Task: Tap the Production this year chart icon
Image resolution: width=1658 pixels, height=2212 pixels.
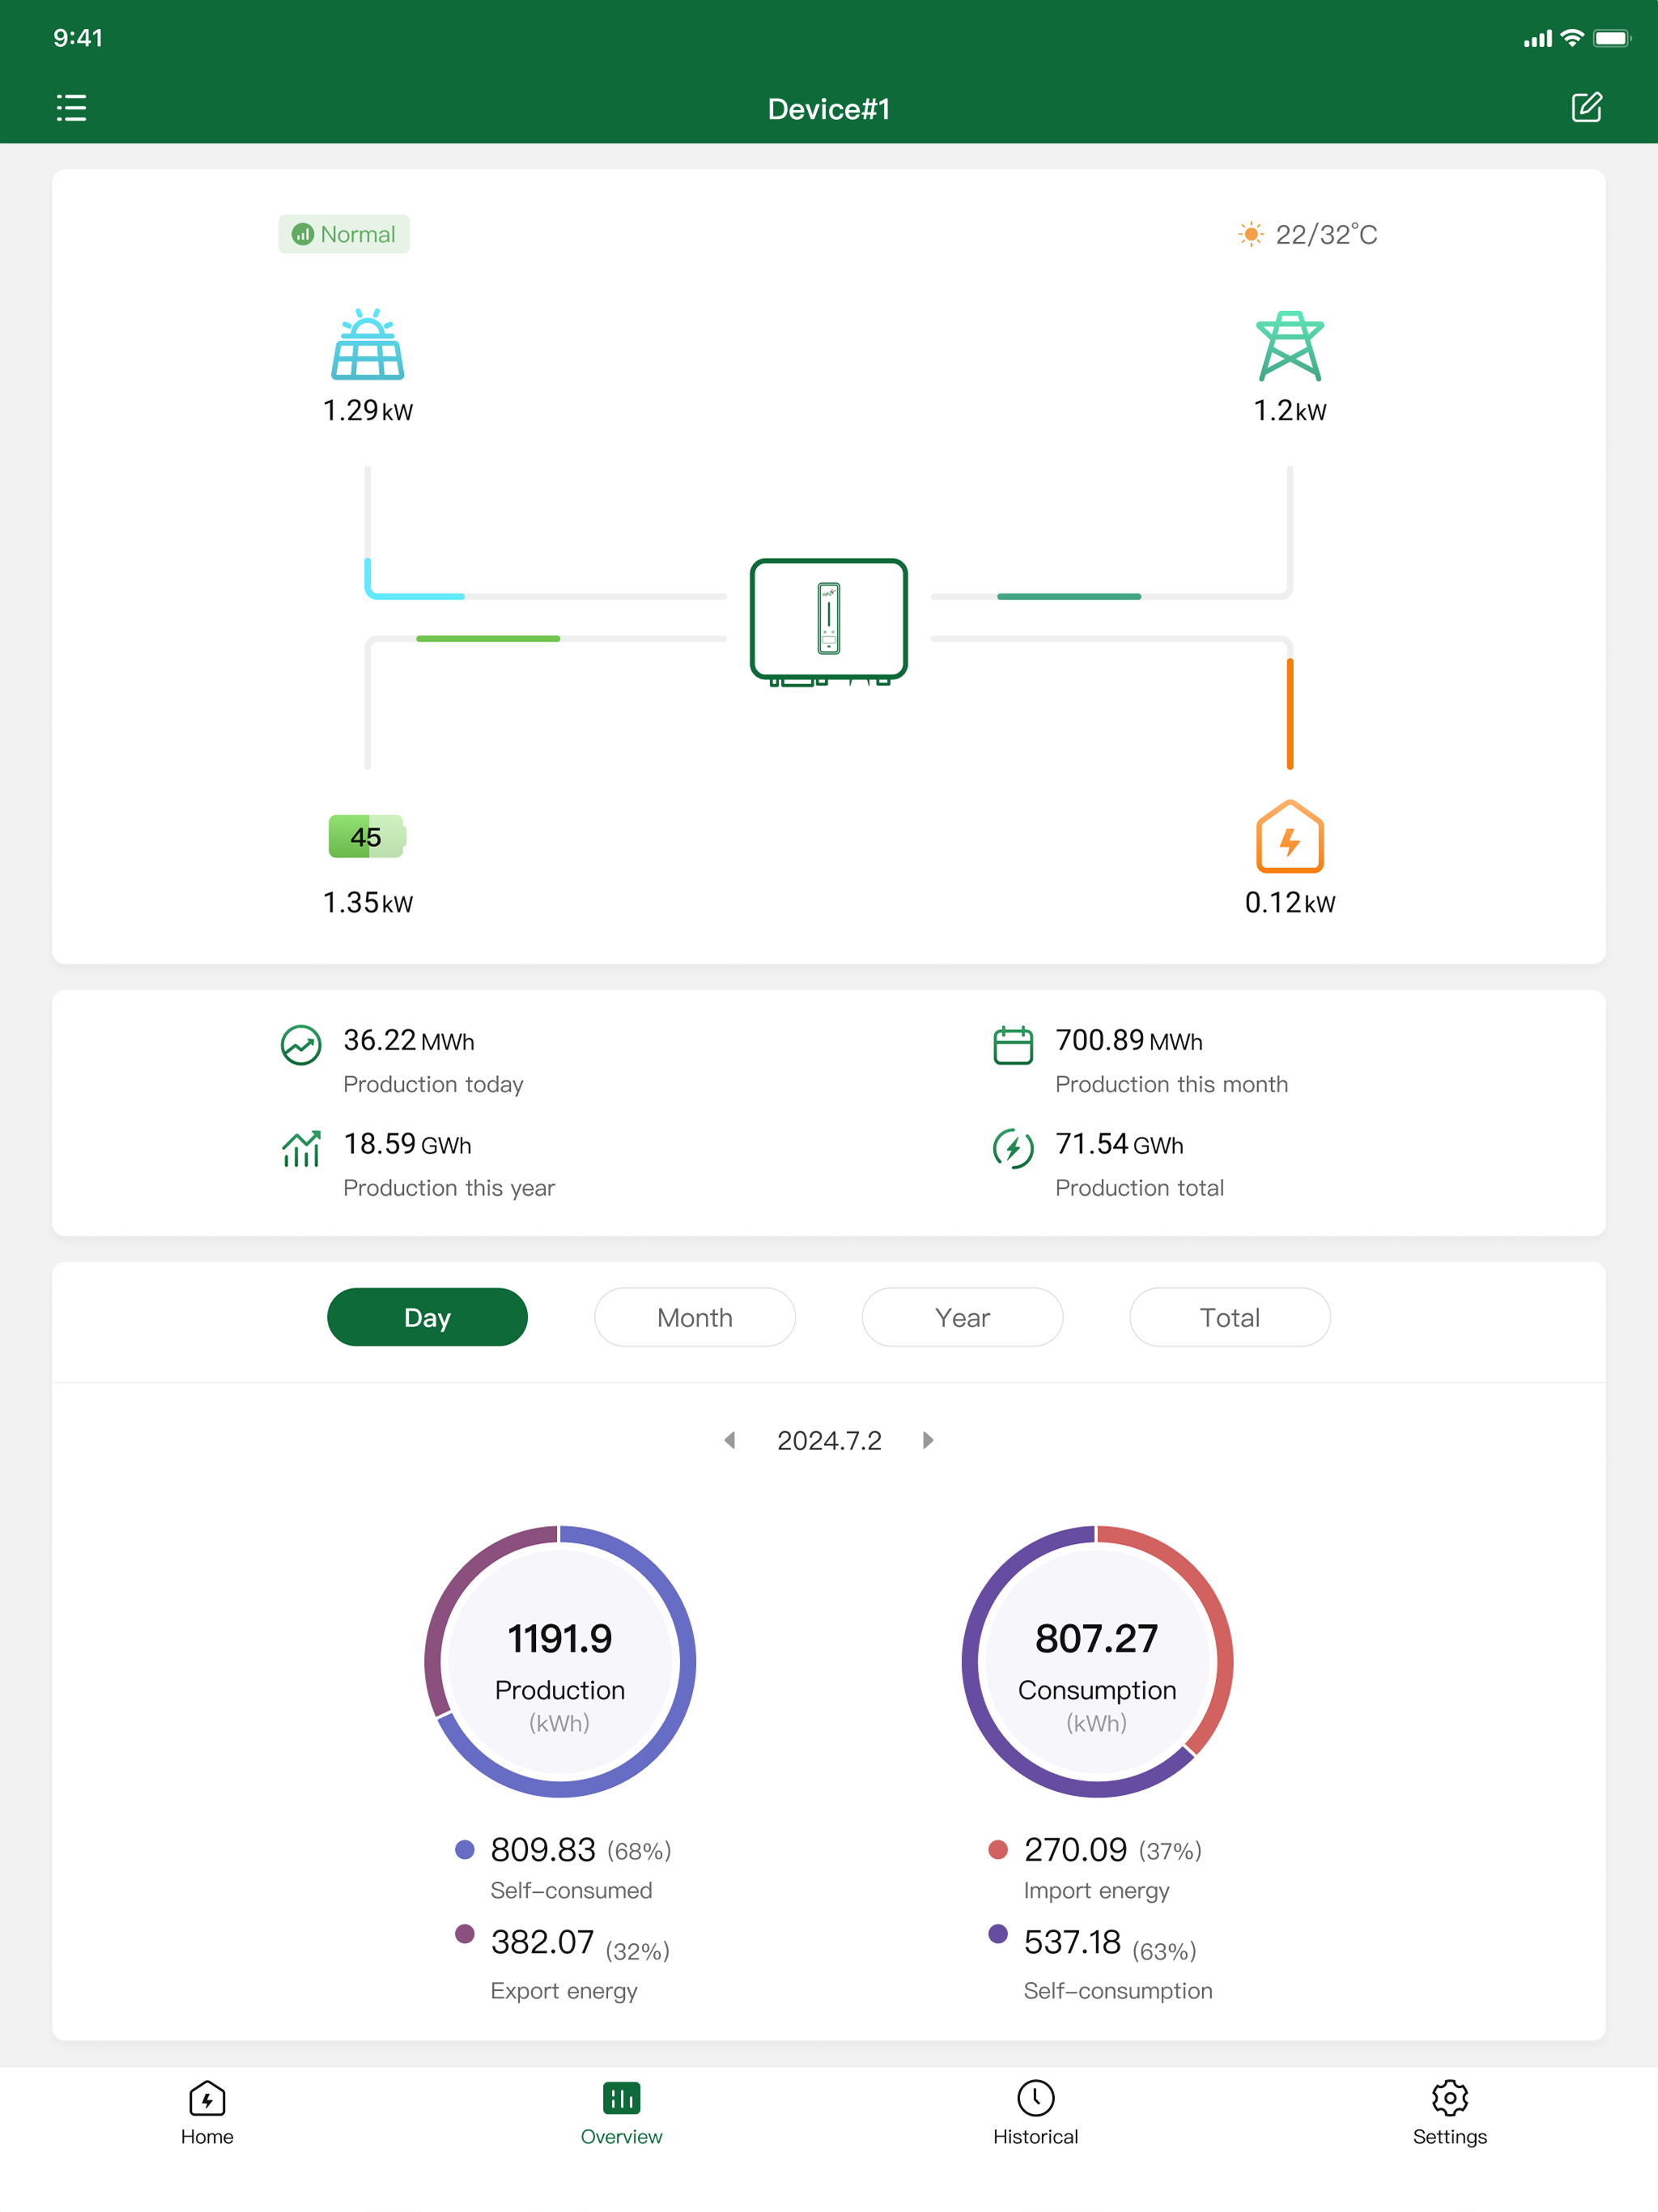Action: (x=301, y=1149)
